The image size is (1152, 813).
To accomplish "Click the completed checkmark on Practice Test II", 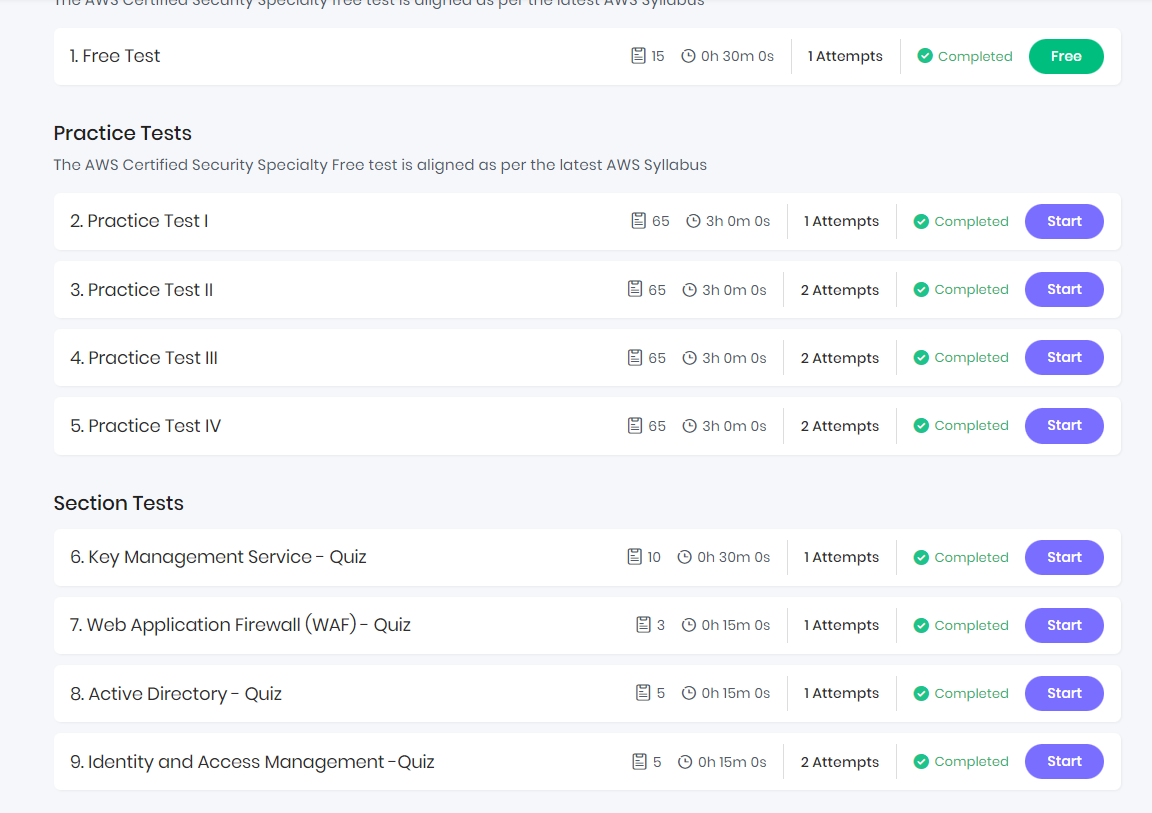I will point(921,289).
